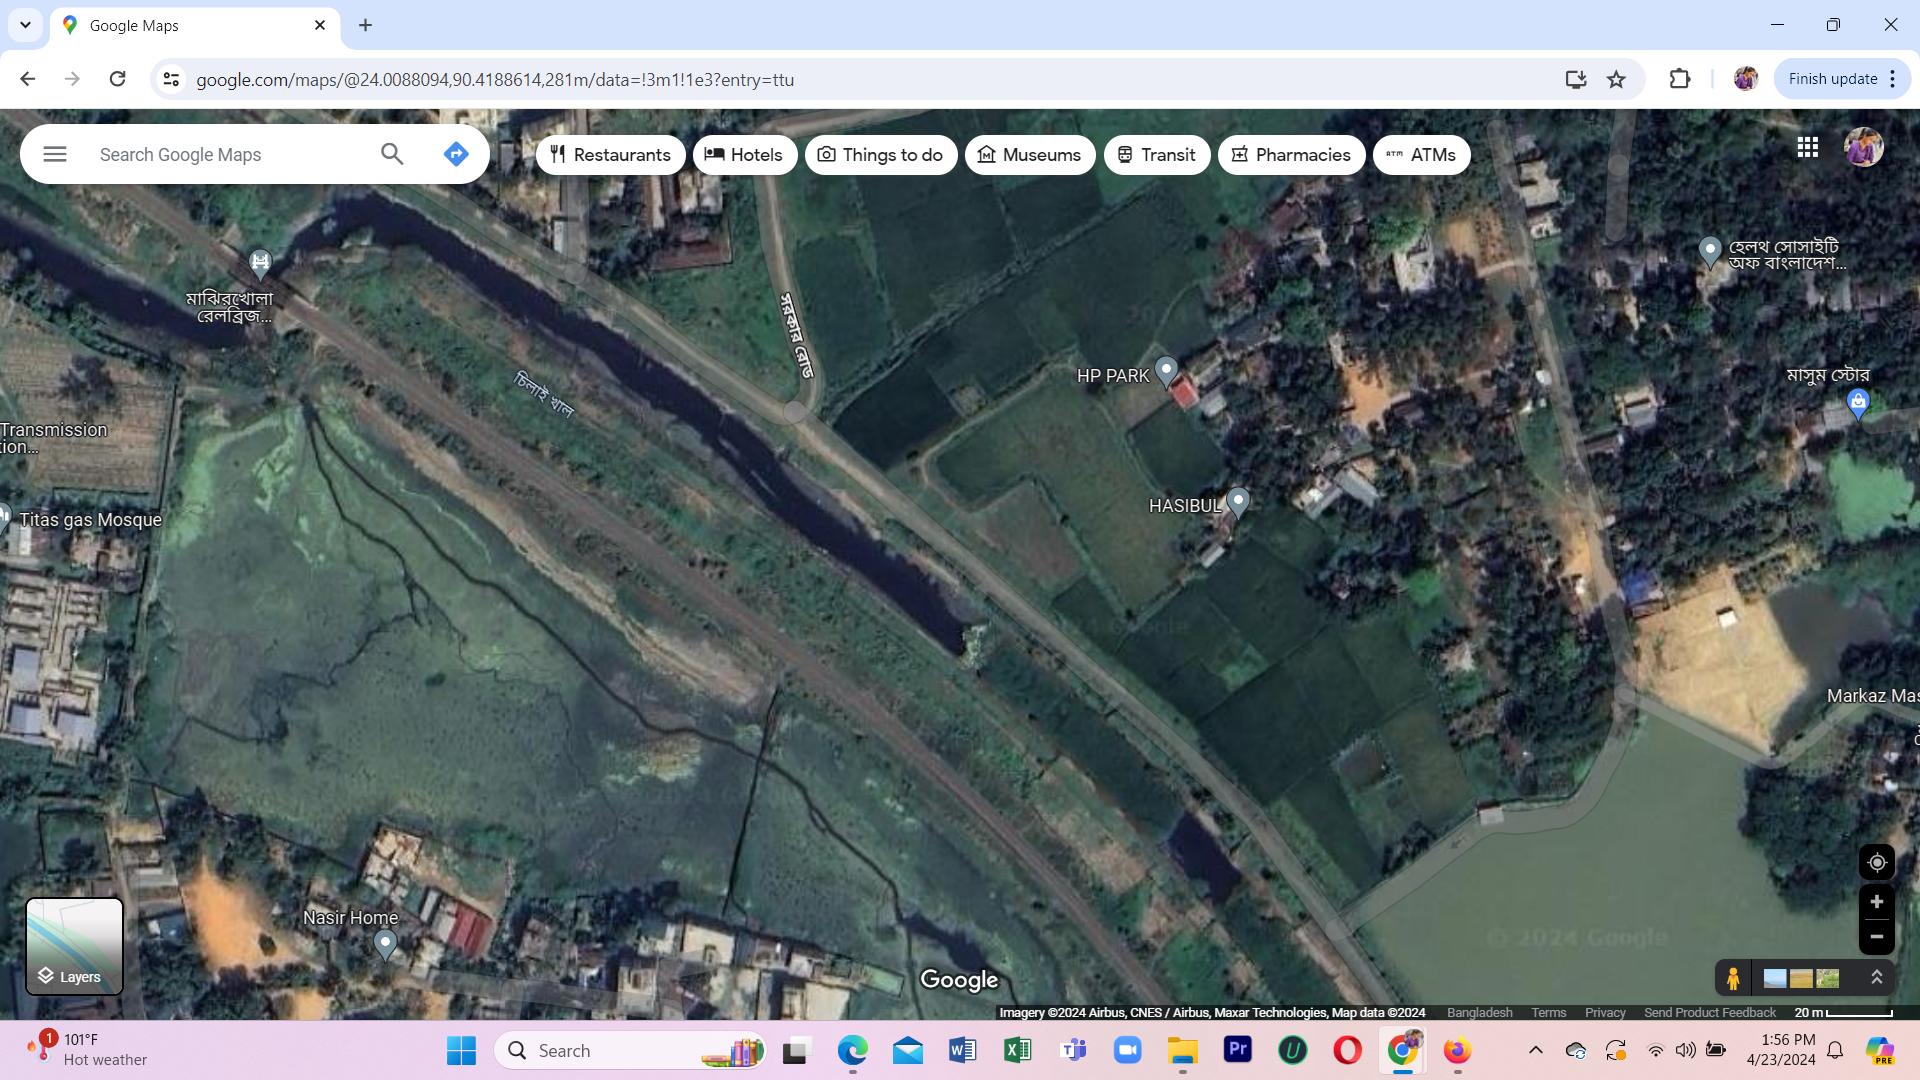1920x1080 pixels.
Task: Click the HASIBUL map pin
Action: (1238, 502)
